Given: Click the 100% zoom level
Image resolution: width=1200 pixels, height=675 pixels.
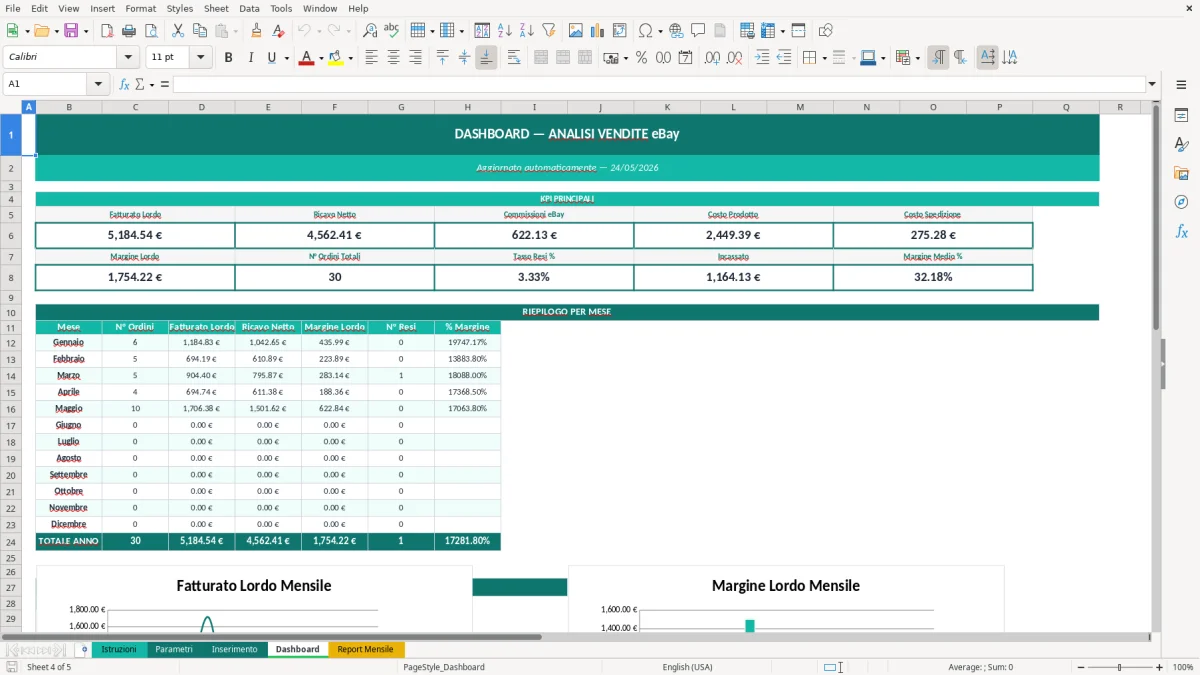Looking at the screenshot, I should 1182,667.
